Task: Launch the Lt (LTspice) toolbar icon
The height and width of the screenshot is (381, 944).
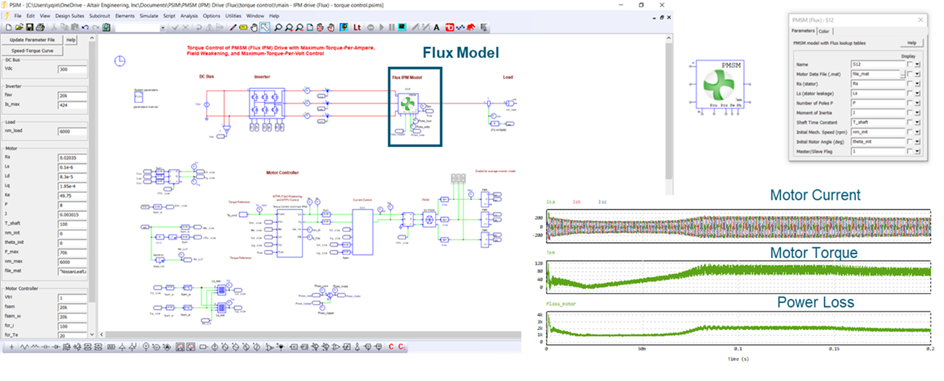Action: 356,27
